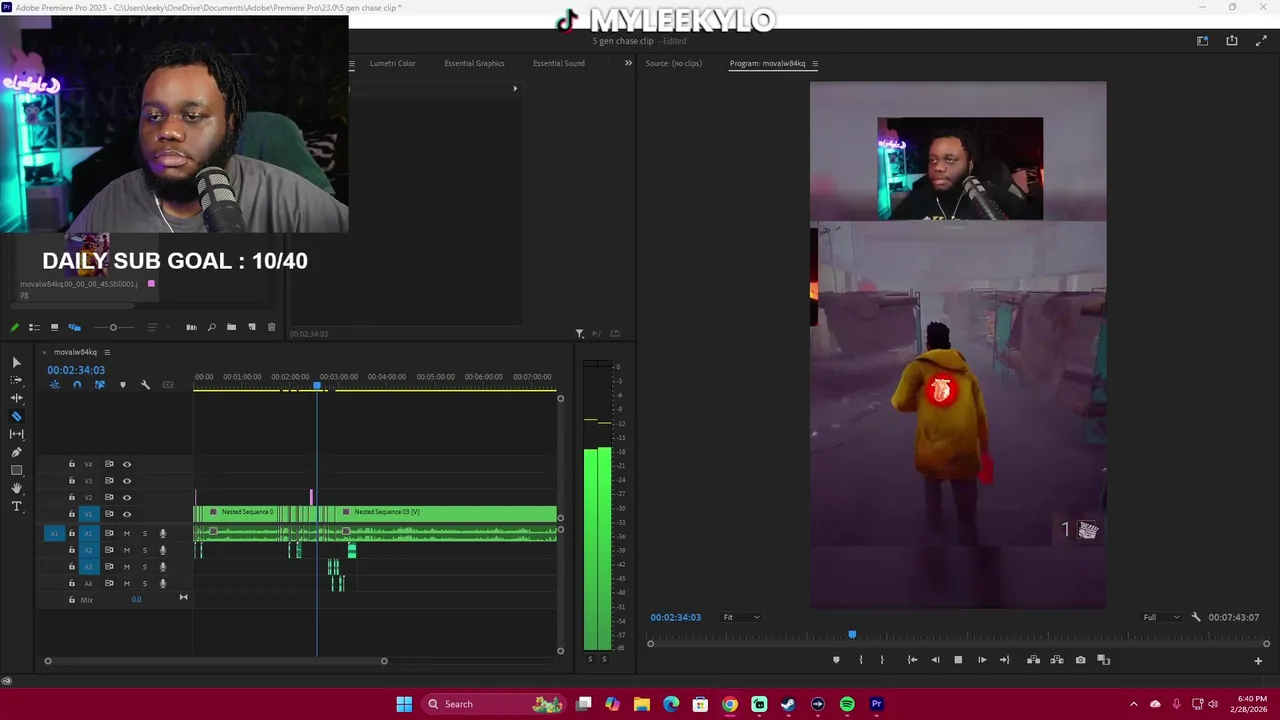1280x720 pixels.
Task: Expand the Effect Controls triangle arrow
Action: click(x=515, y=88)
